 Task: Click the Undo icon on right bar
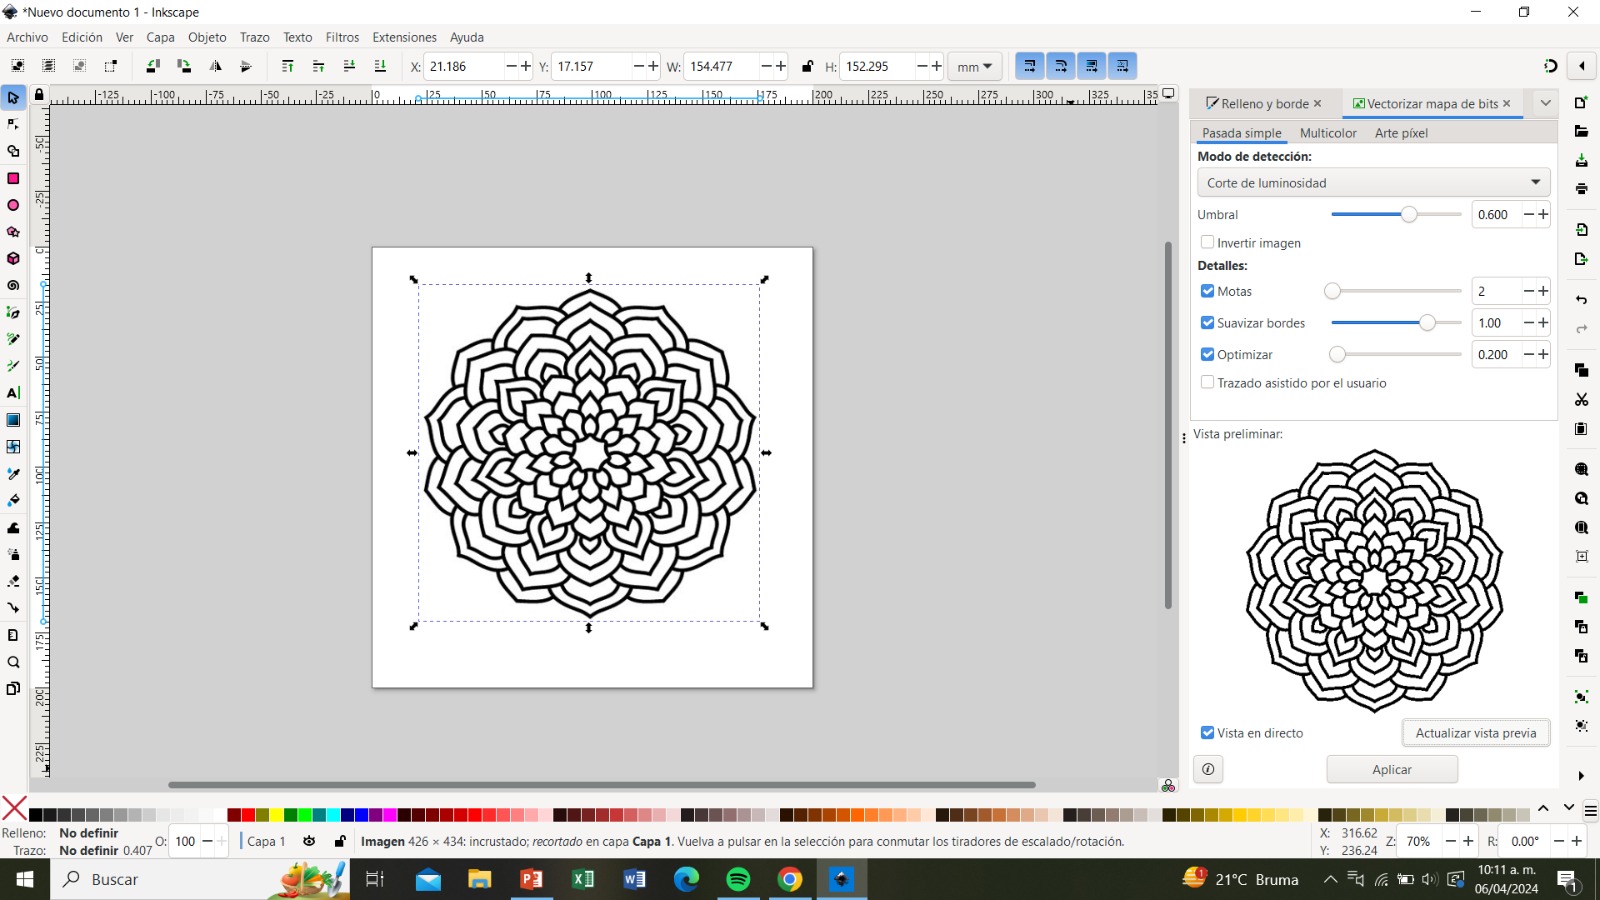(1581, 300)
